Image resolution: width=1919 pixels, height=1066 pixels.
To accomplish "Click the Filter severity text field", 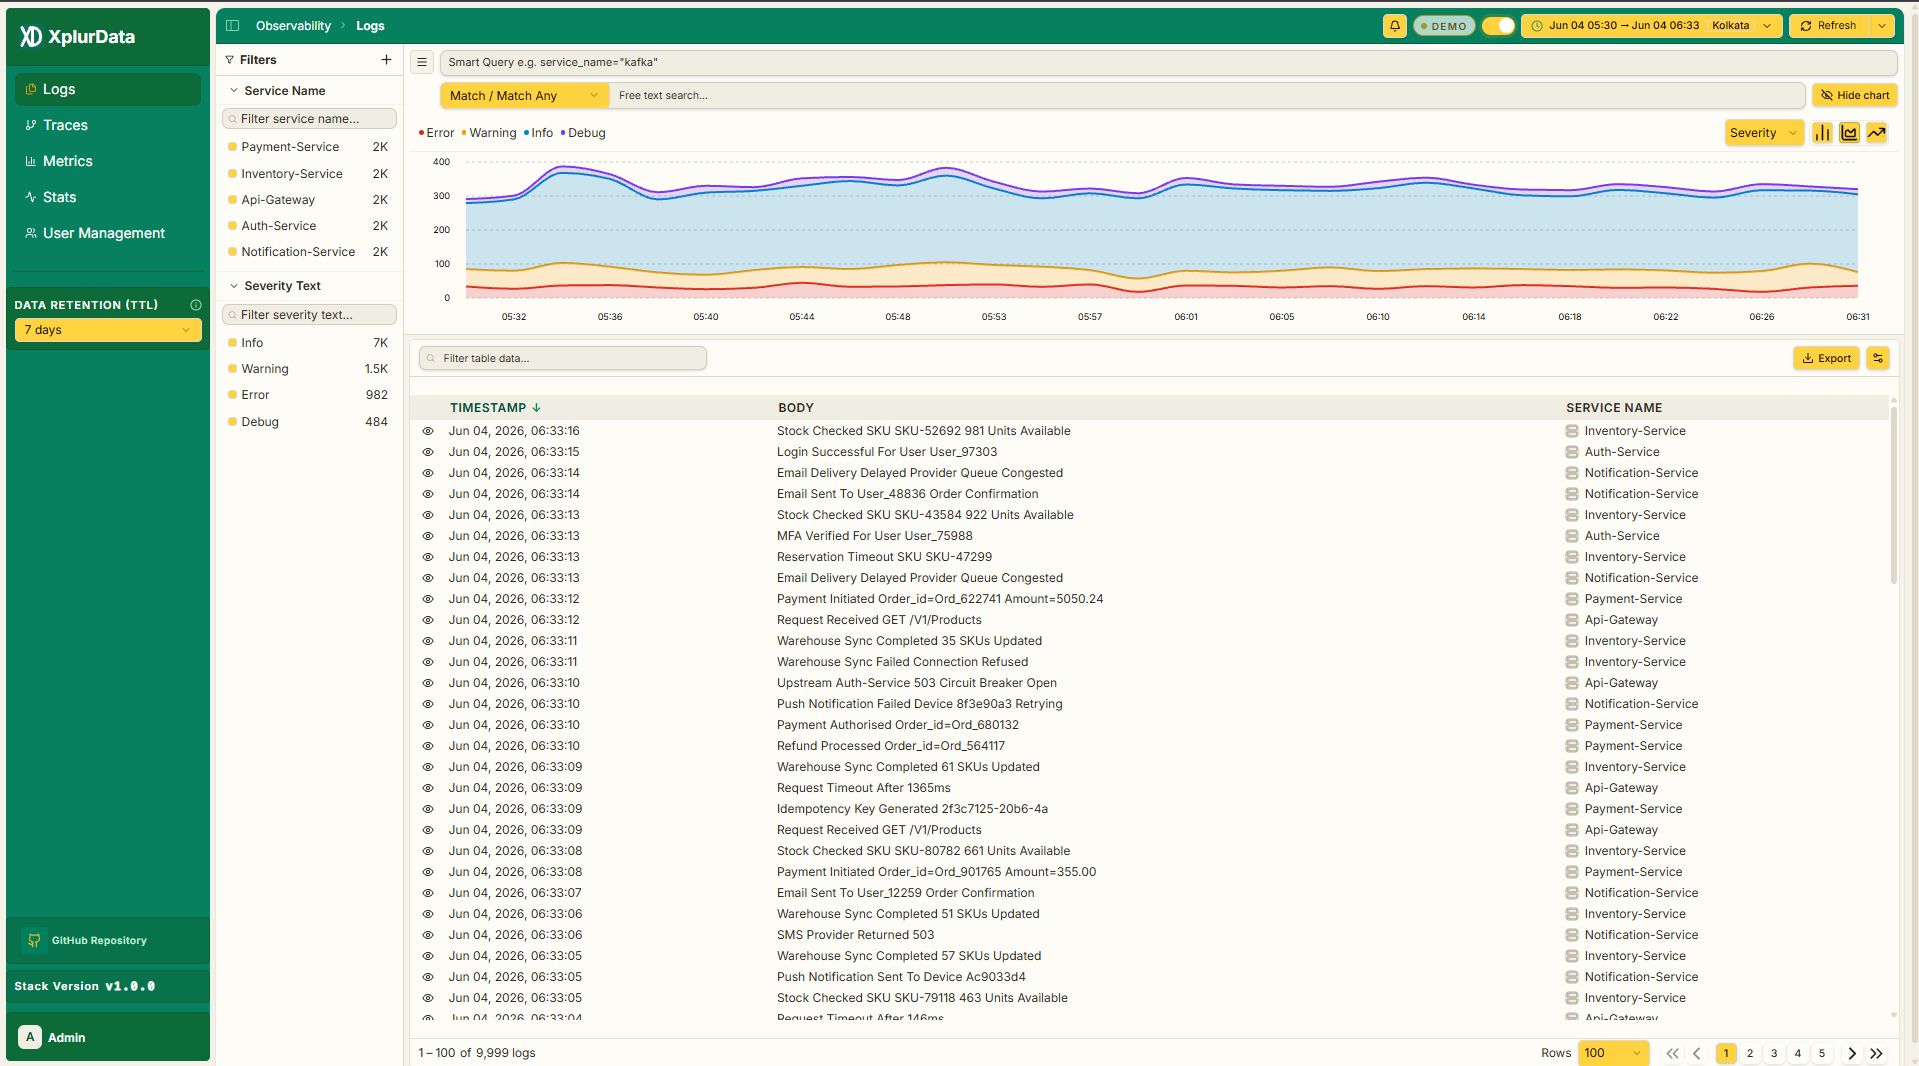I will point(309,315).
